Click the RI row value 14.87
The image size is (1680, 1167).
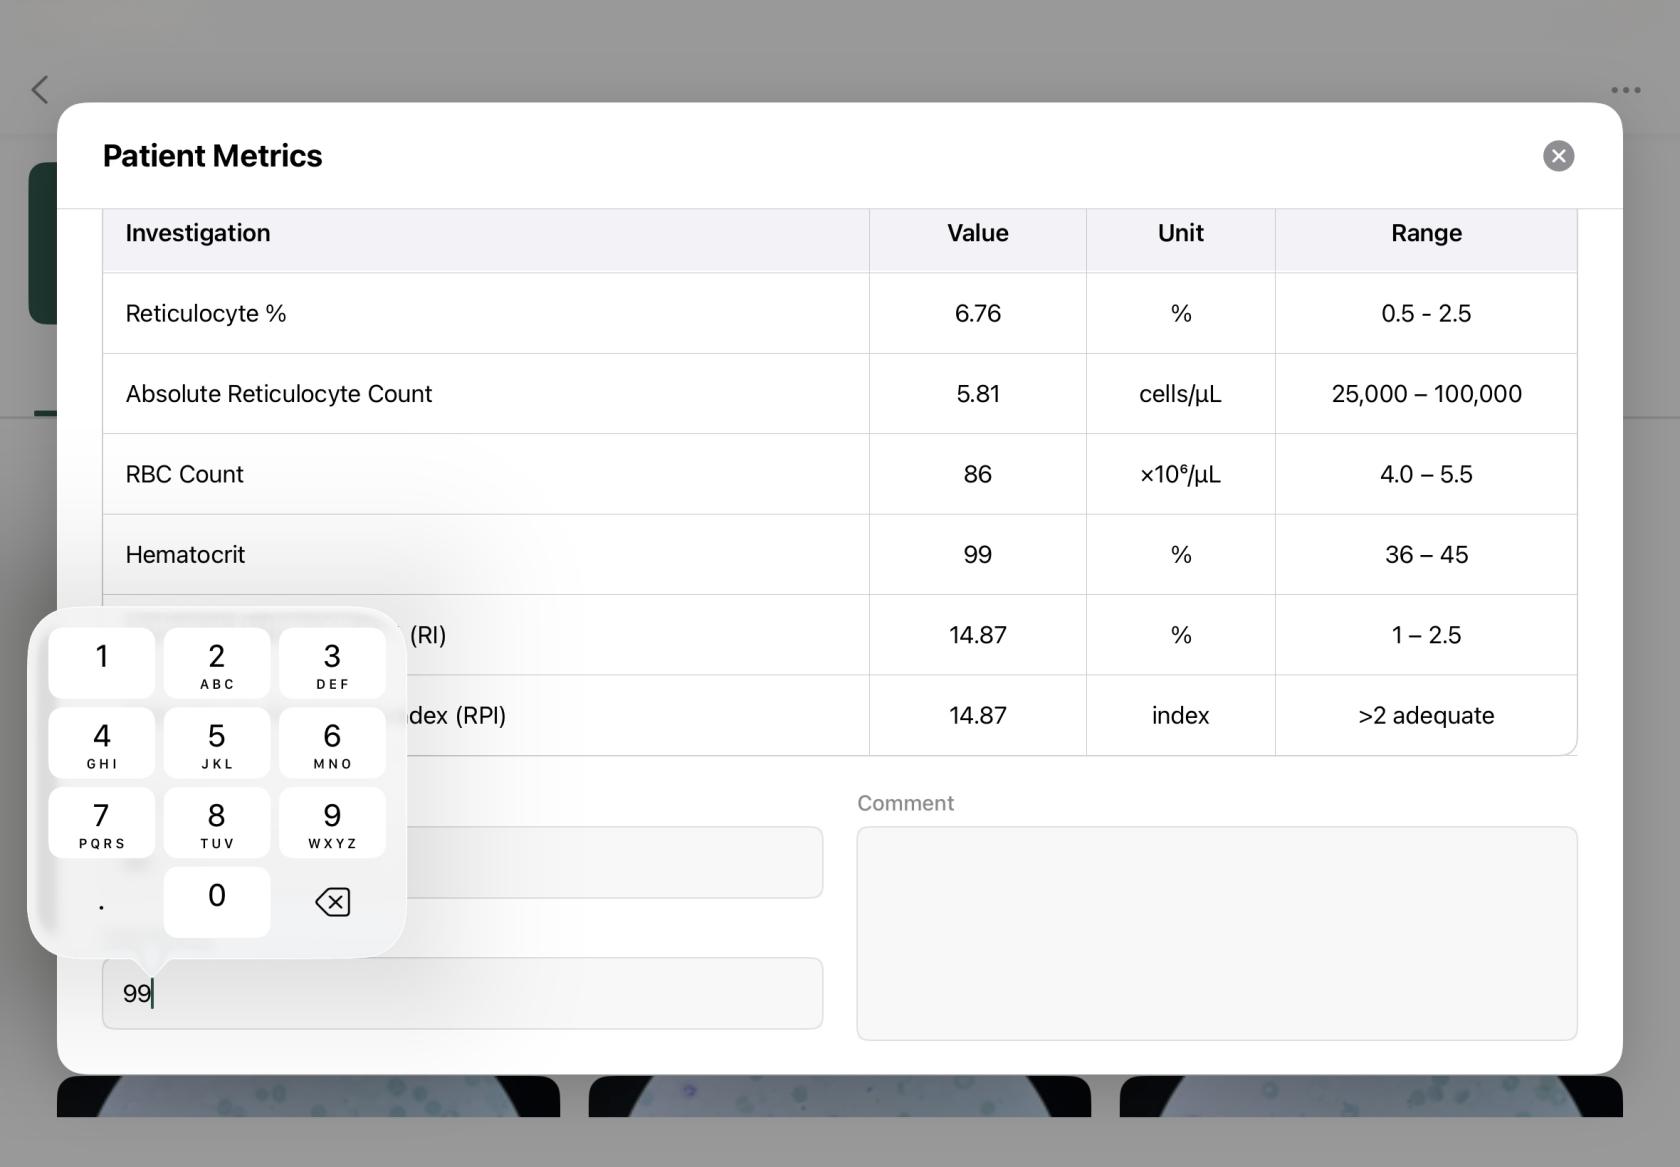978,635
